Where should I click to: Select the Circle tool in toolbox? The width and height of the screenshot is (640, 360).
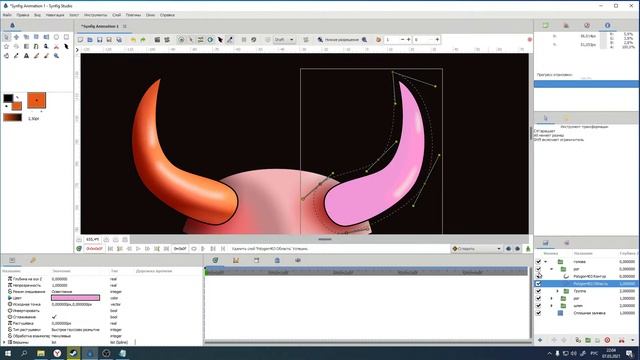point(56,37)
